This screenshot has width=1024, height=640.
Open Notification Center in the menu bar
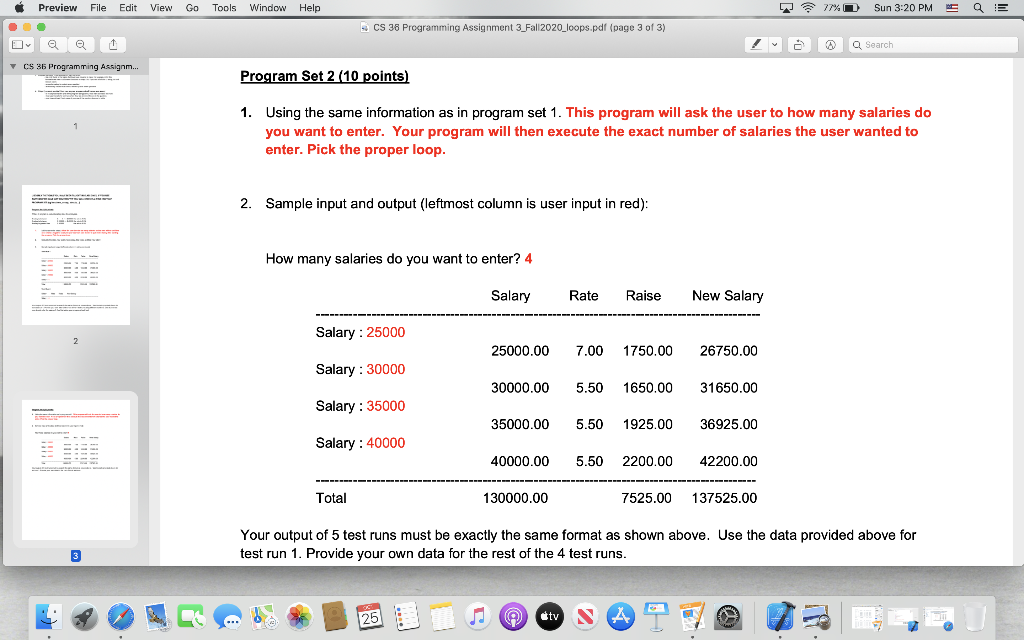[1001, 8]
